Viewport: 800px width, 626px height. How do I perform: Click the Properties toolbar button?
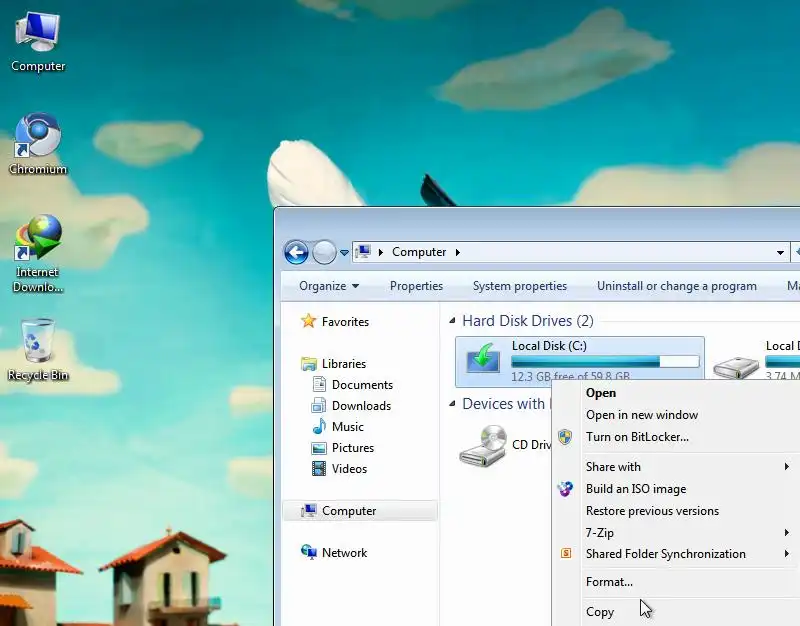(416, 286)
